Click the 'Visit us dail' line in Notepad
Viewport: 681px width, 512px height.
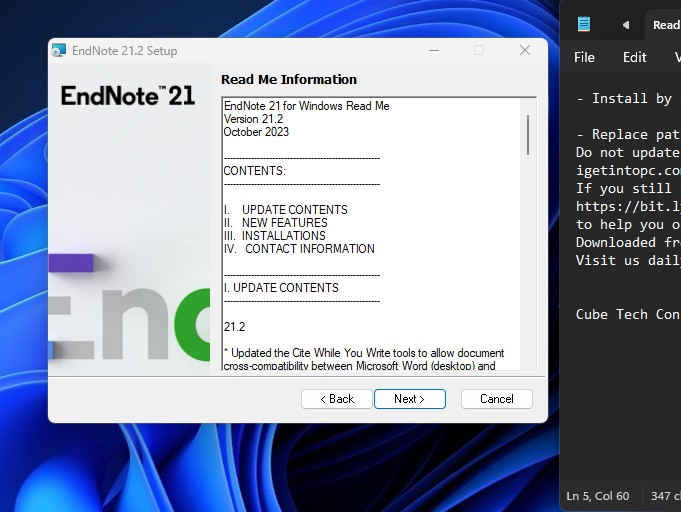pos(628,261)
